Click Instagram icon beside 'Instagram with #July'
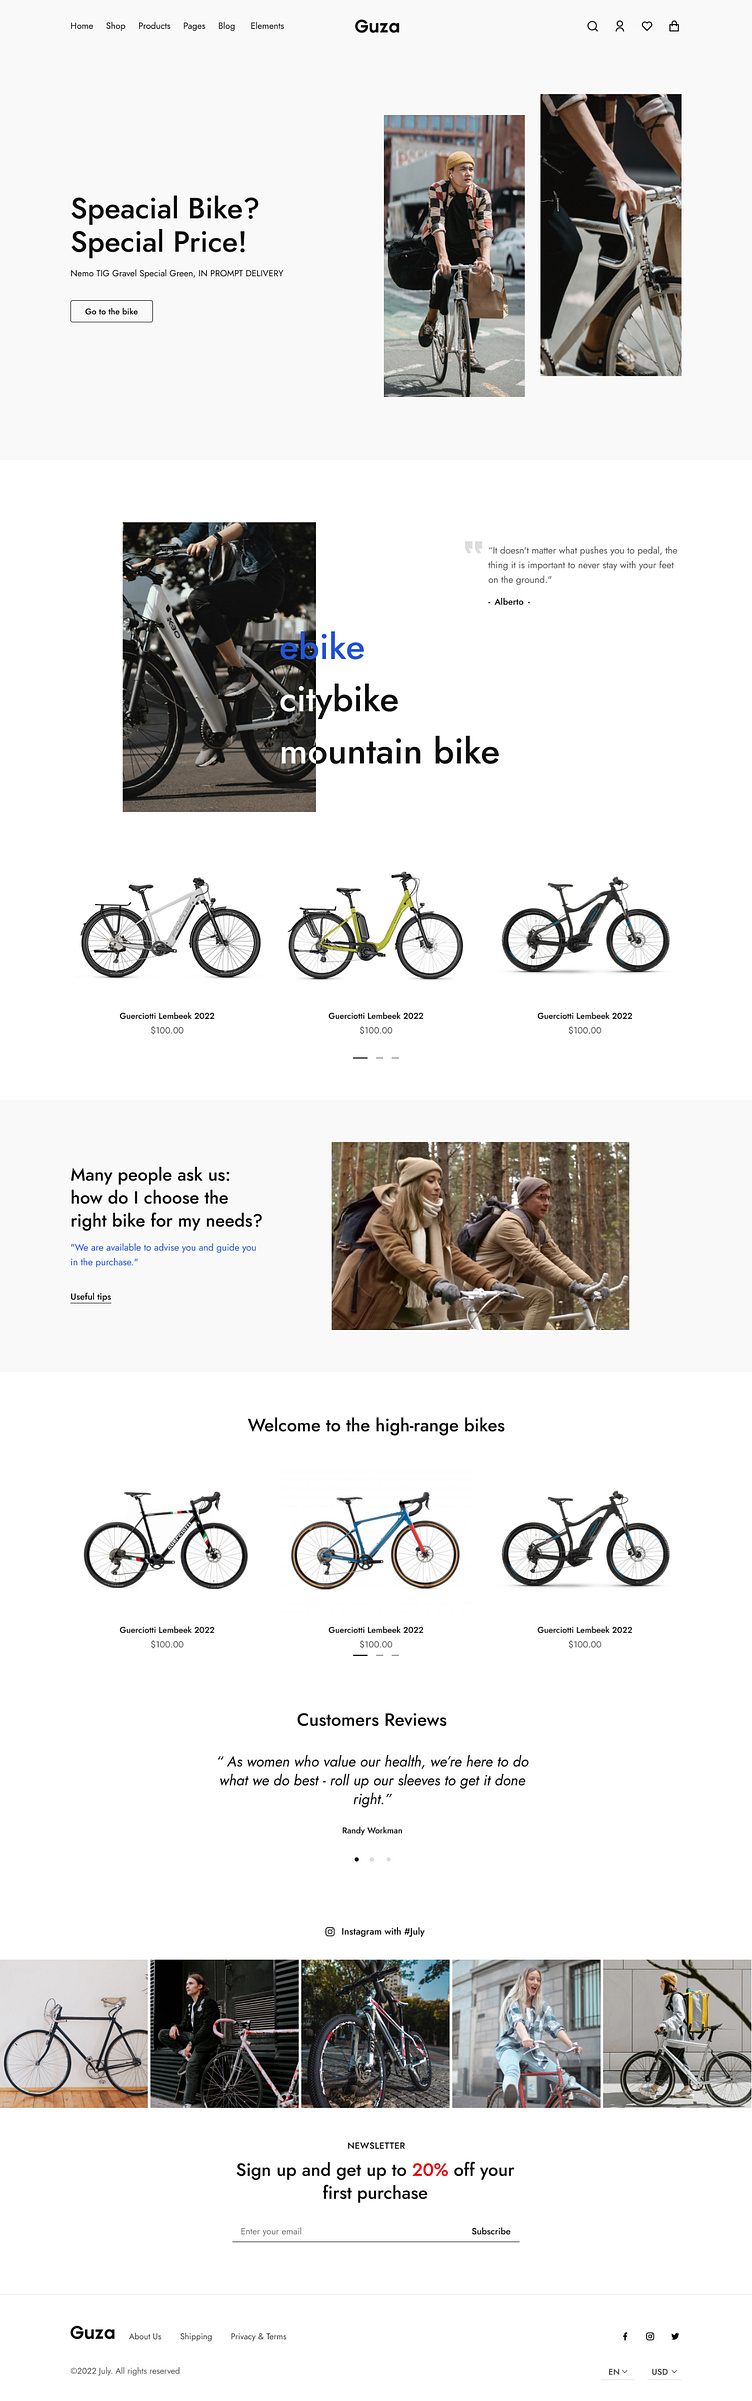 coord(330,1931)
